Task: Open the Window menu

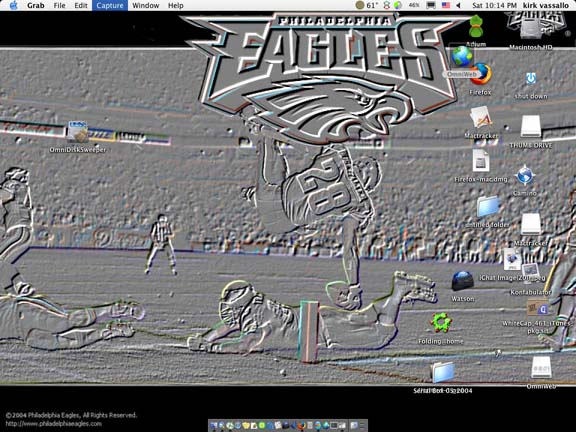Action: pos(146,5)
